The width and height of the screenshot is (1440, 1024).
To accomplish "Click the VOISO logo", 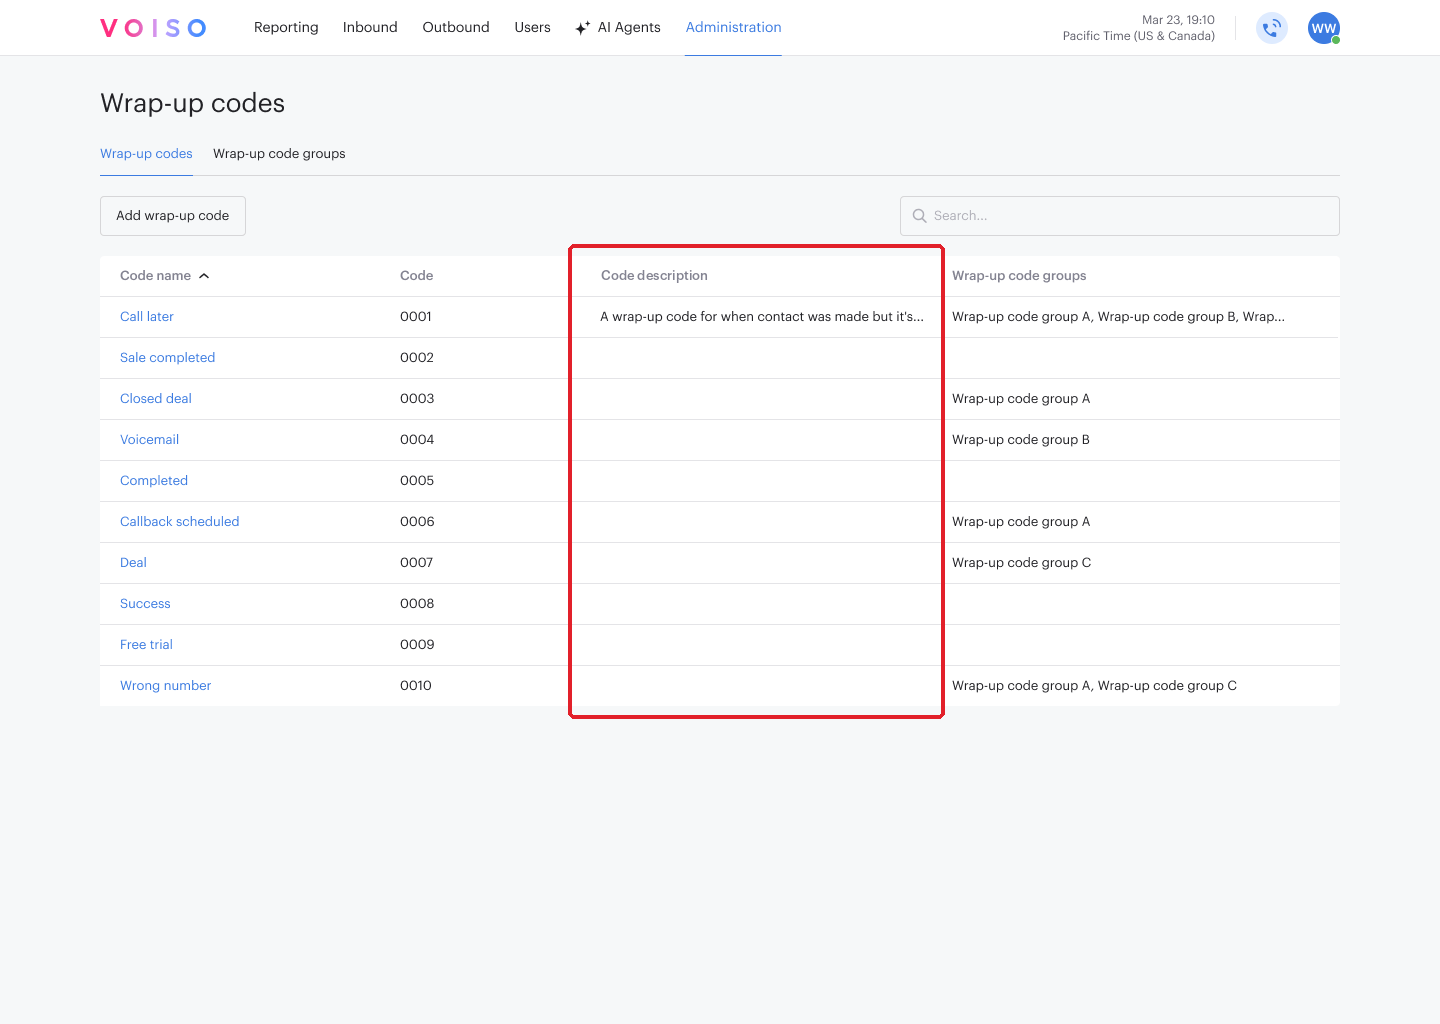I will (153, 28).
